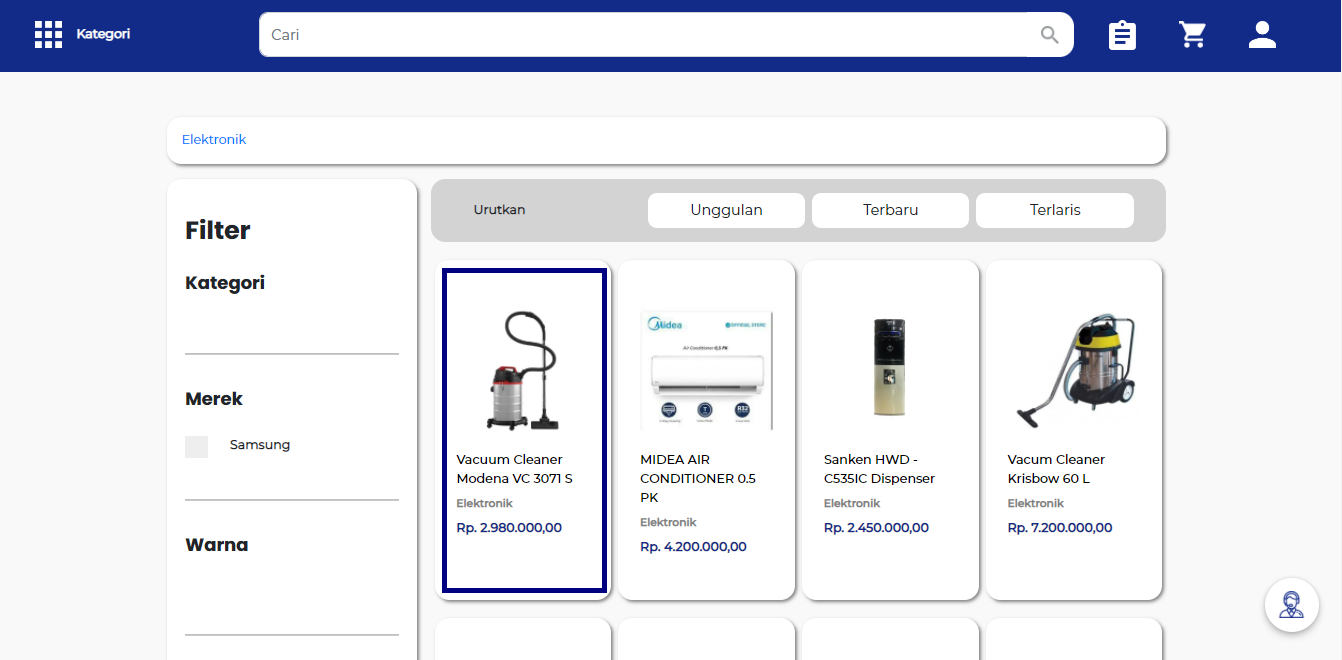The width and height of the screenshot is (1342, 660).
Task: Click price Rp. 4.200.000,00
Action: coord(693,547)
